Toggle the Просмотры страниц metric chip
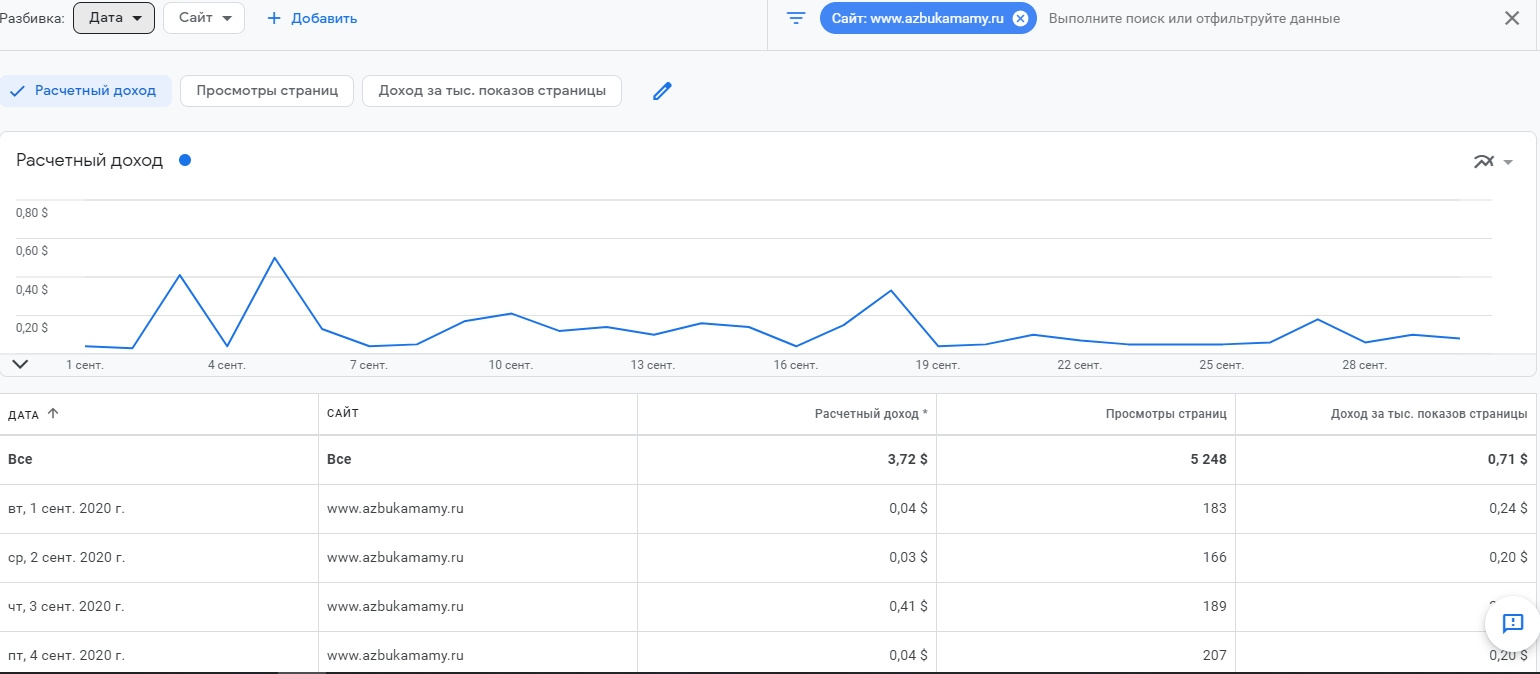The width and height of the screenshot is (1540, 674). coord(274,91)
